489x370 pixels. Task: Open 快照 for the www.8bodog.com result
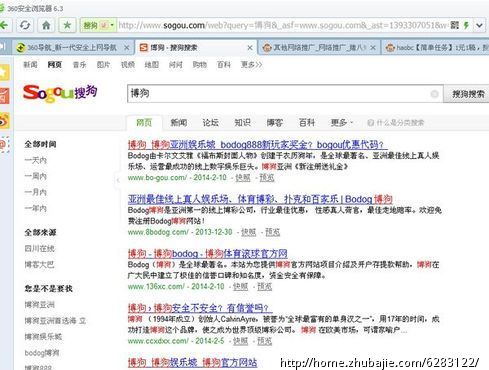pyautogui.click(x=248, y=232)
